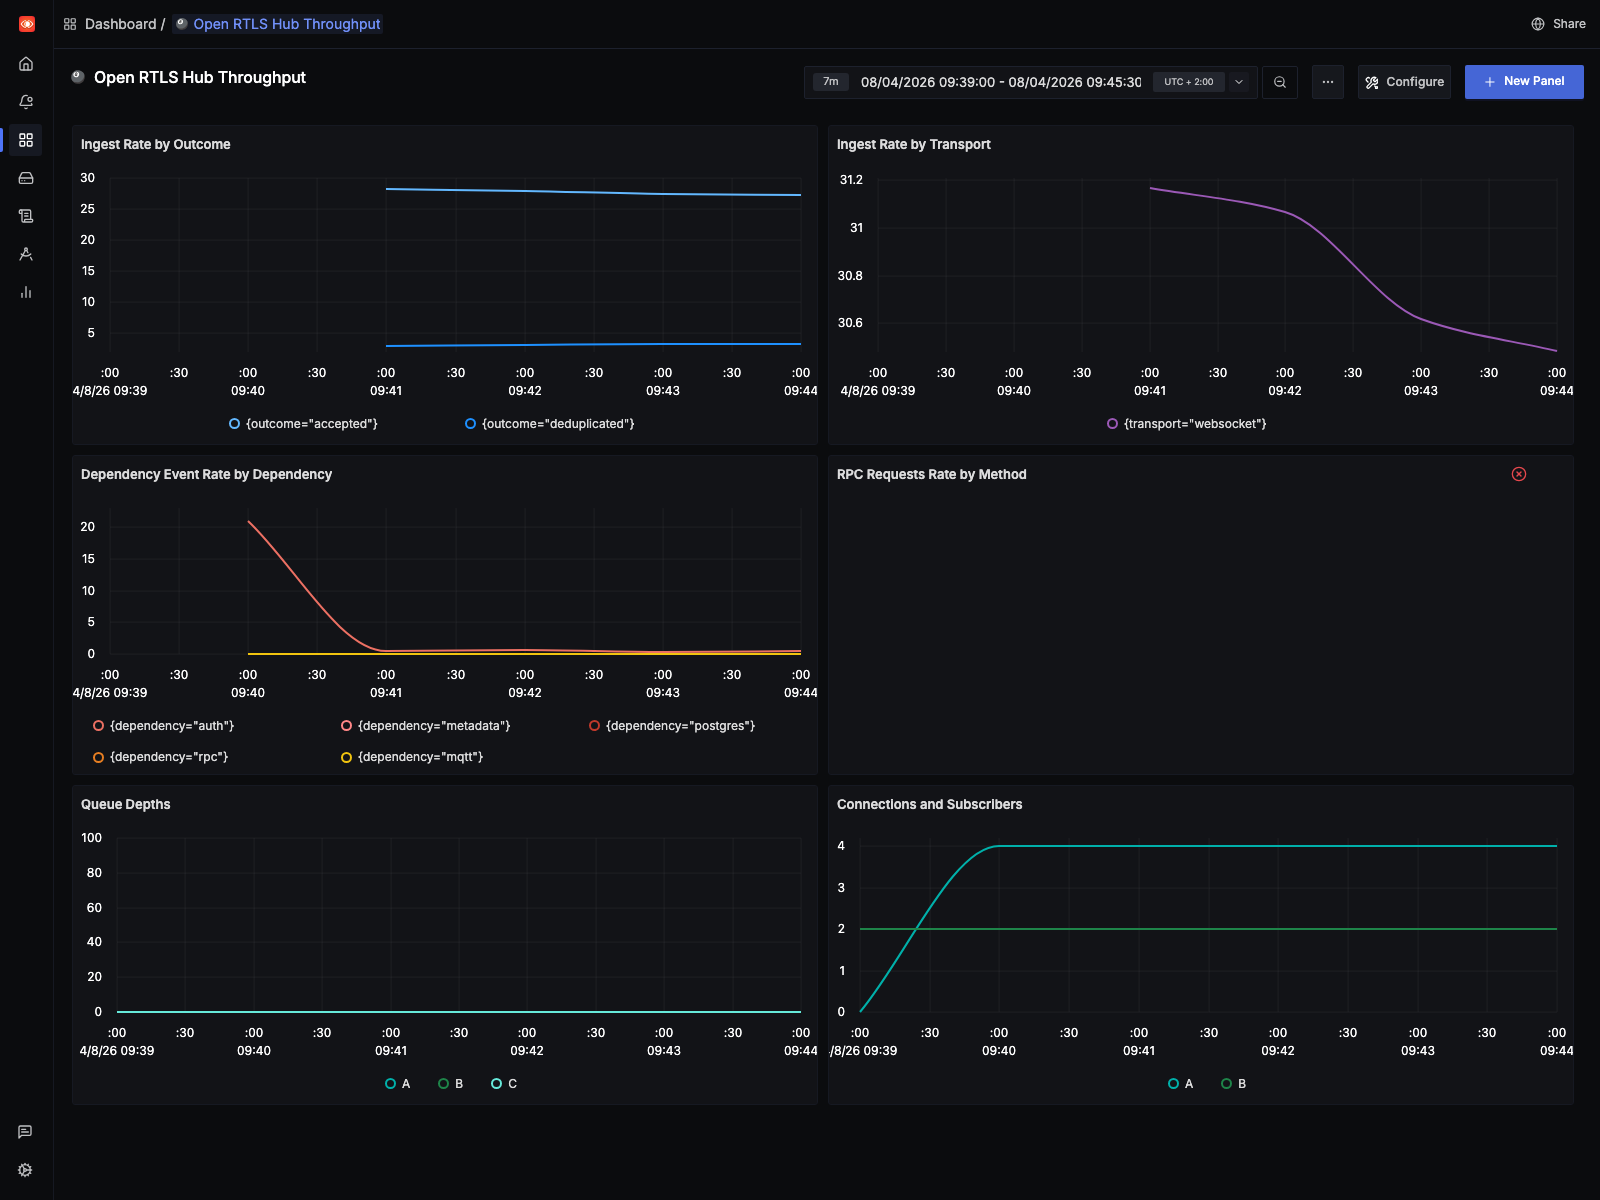Open the Alerting bell icon in sidebar
The width and height of the screenshot is (1600, 1200).
[25, 101]
